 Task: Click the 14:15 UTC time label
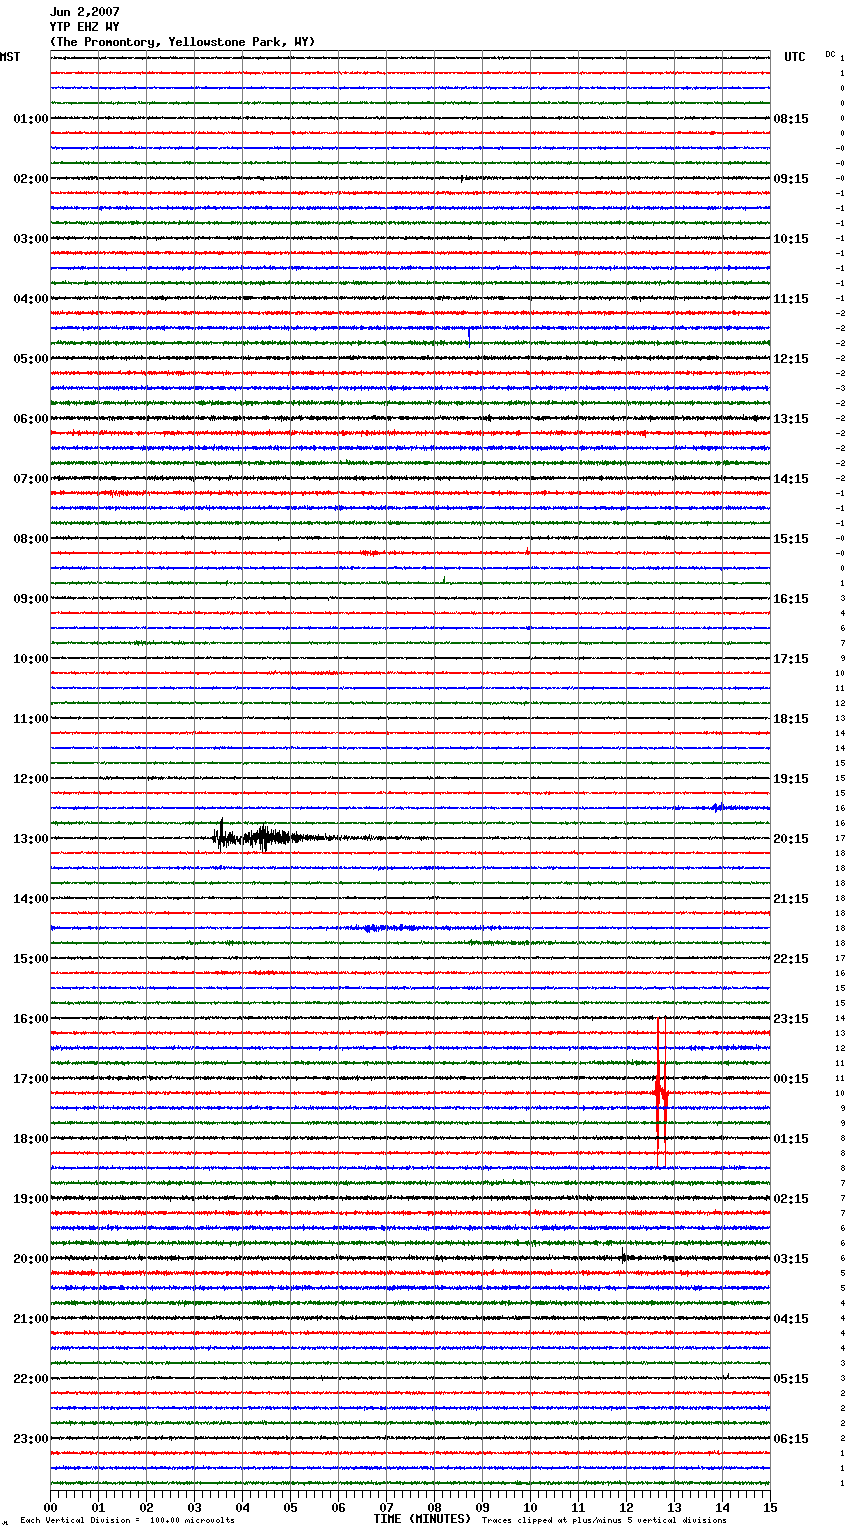pos(791,479)
